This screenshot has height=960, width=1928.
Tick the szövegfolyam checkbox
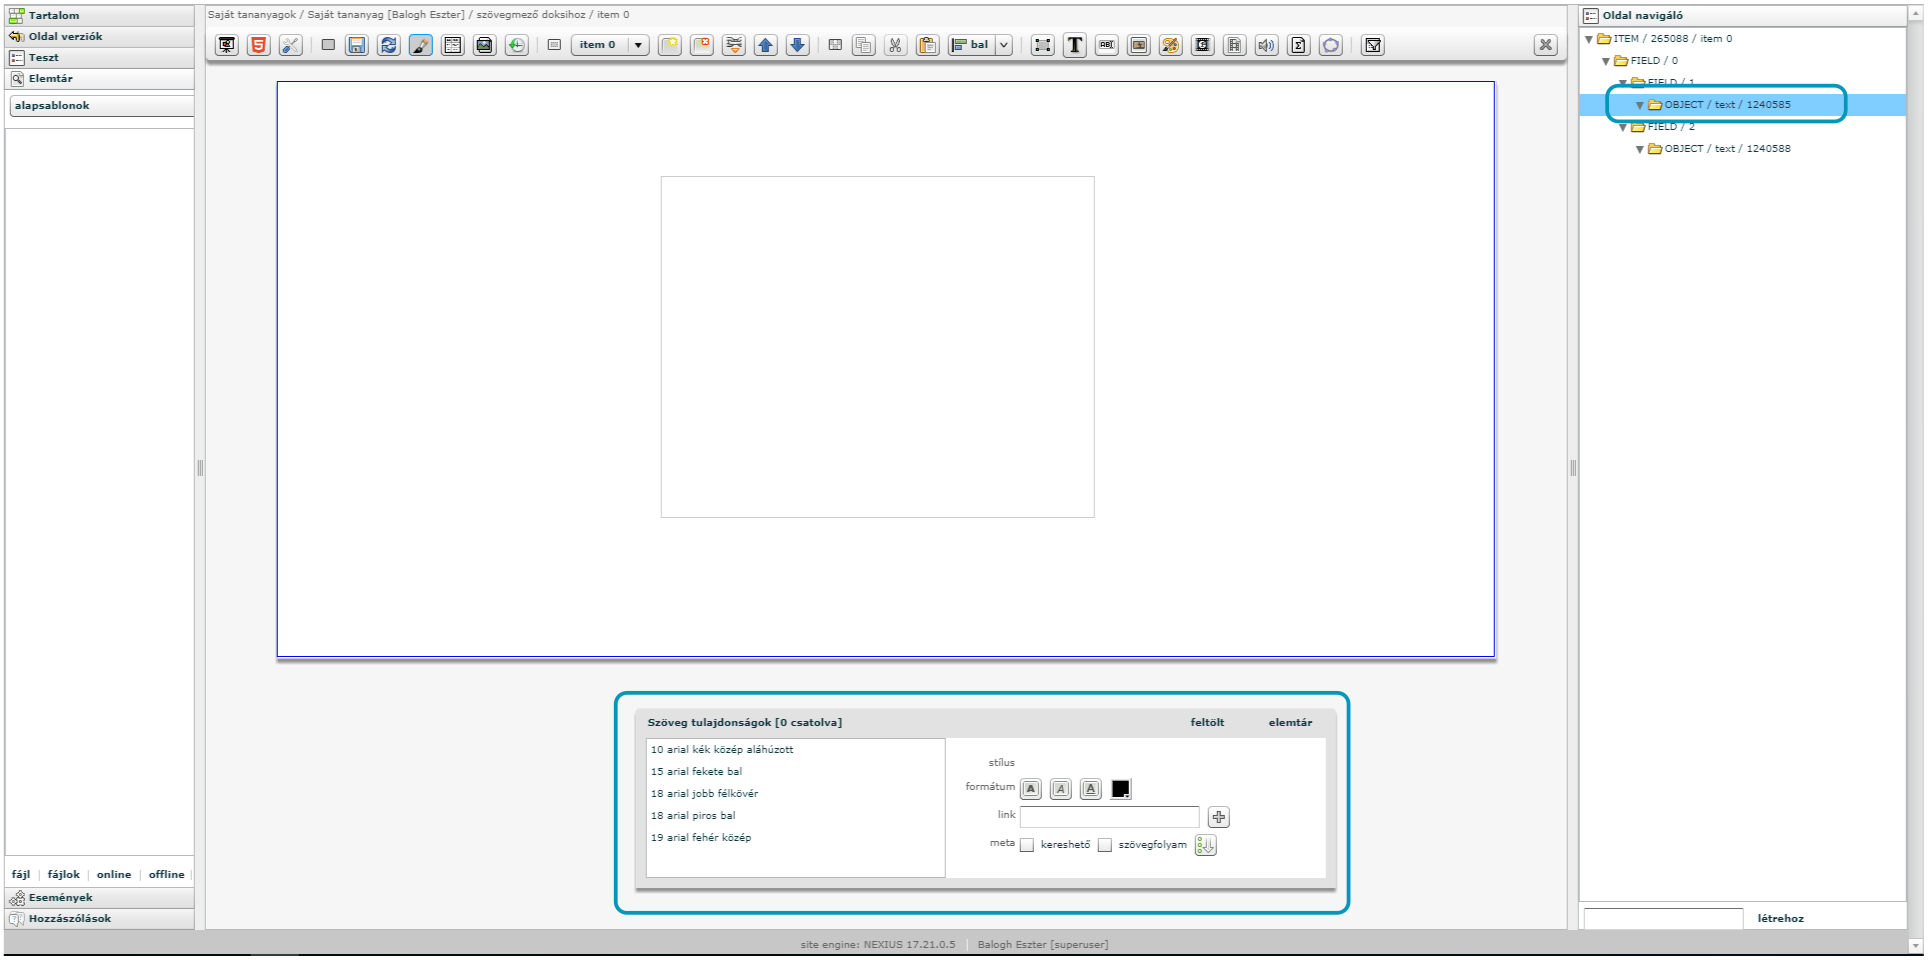pyautogui.click(x=1105, y=845)
